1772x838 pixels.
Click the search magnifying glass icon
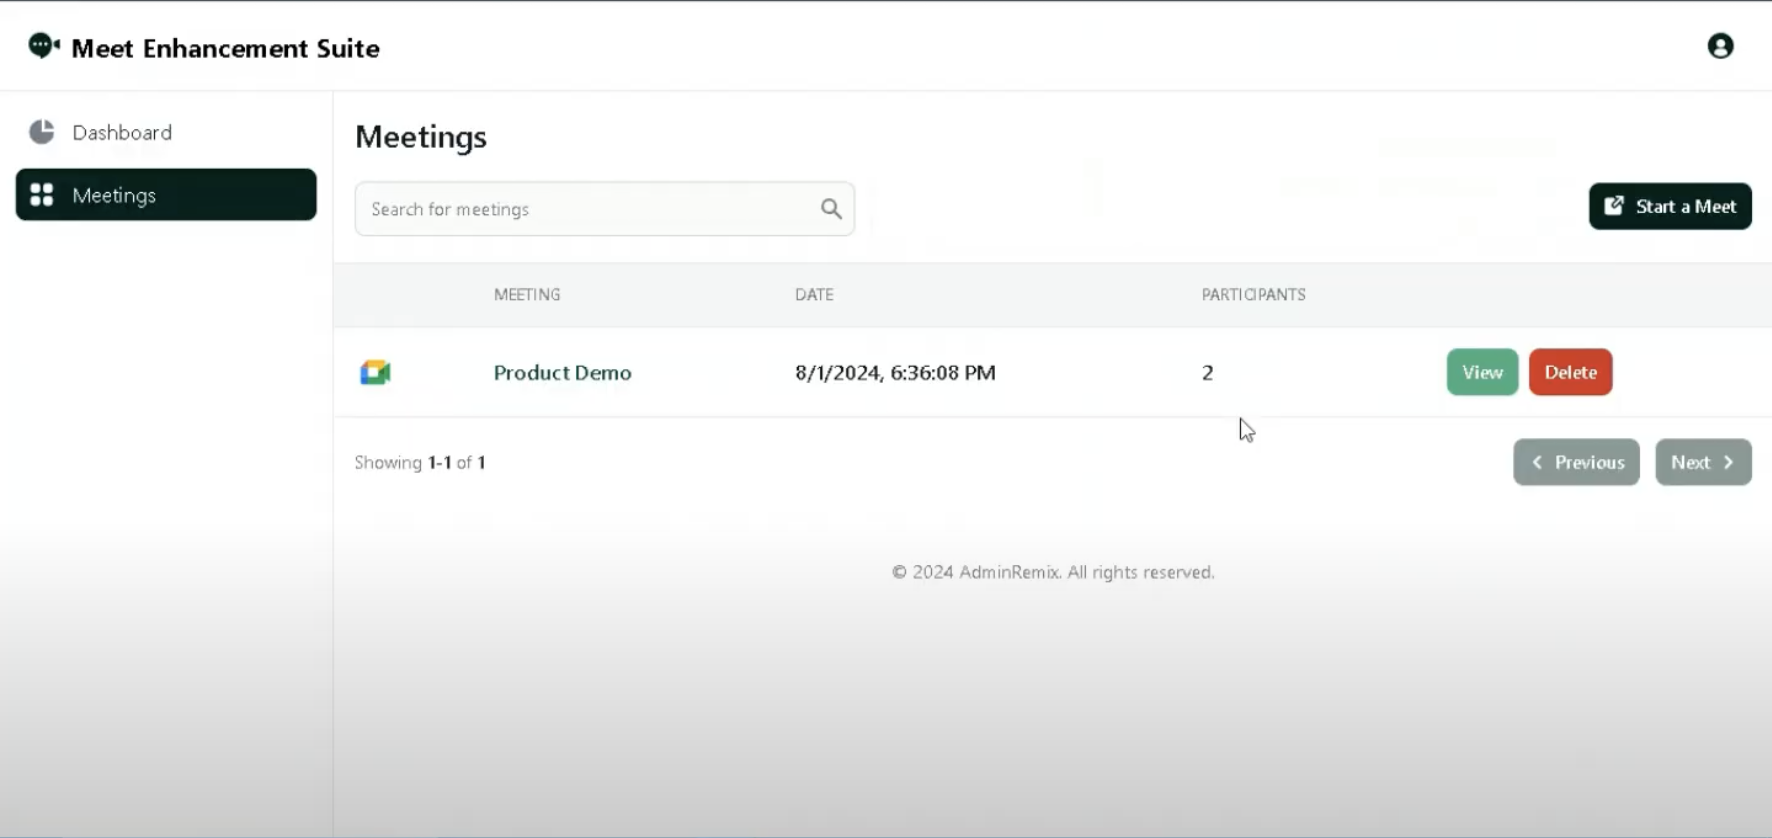(x=831, y=209)
